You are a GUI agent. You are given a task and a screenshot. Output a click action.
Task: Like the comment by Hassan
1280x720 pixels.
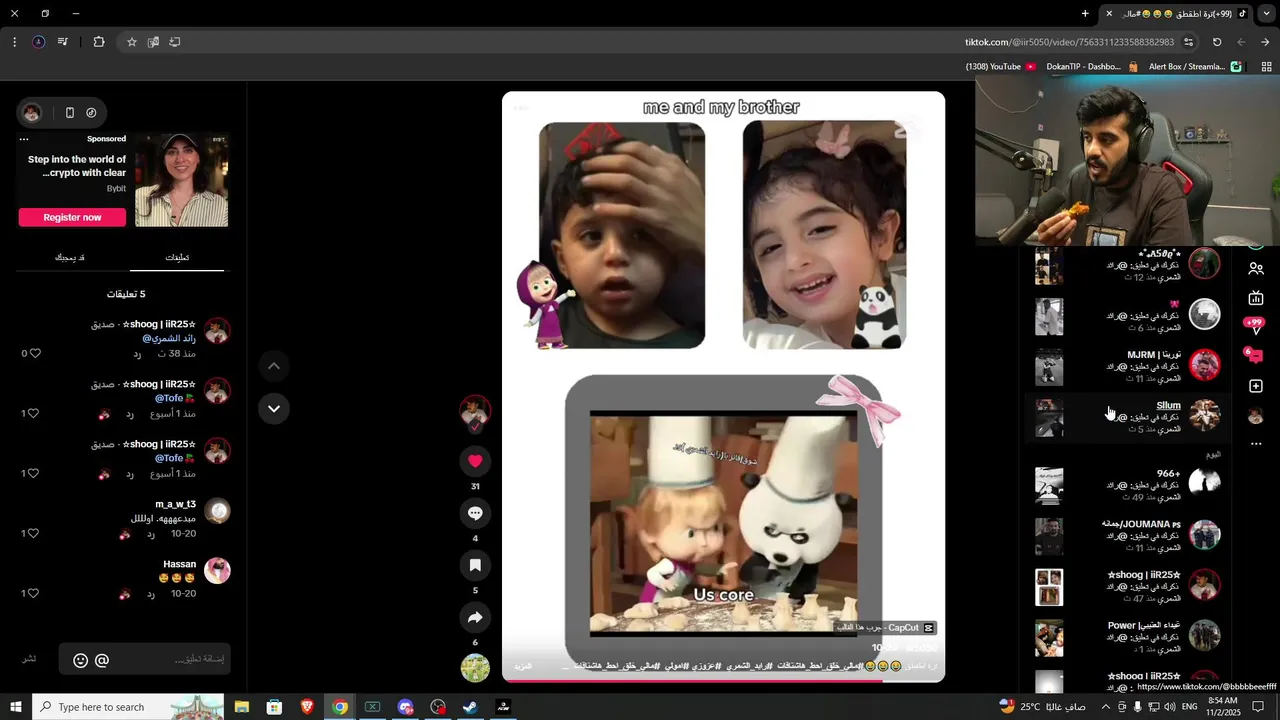(34, 593)
